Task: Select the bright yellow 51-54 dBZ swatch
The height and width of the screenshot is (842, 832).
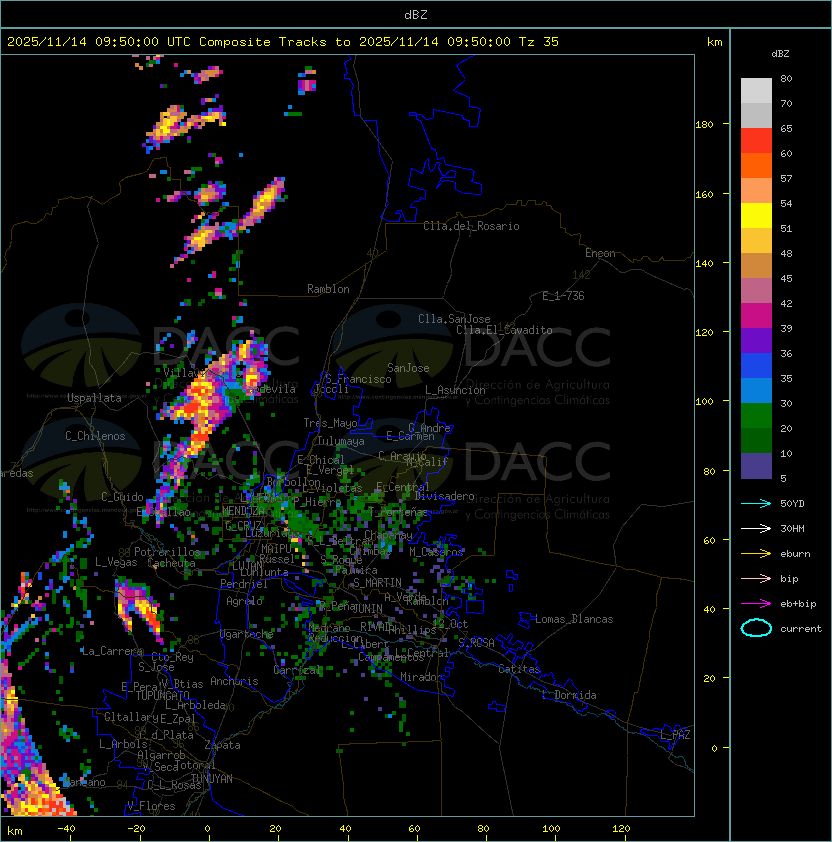Action: click(756, 216)
